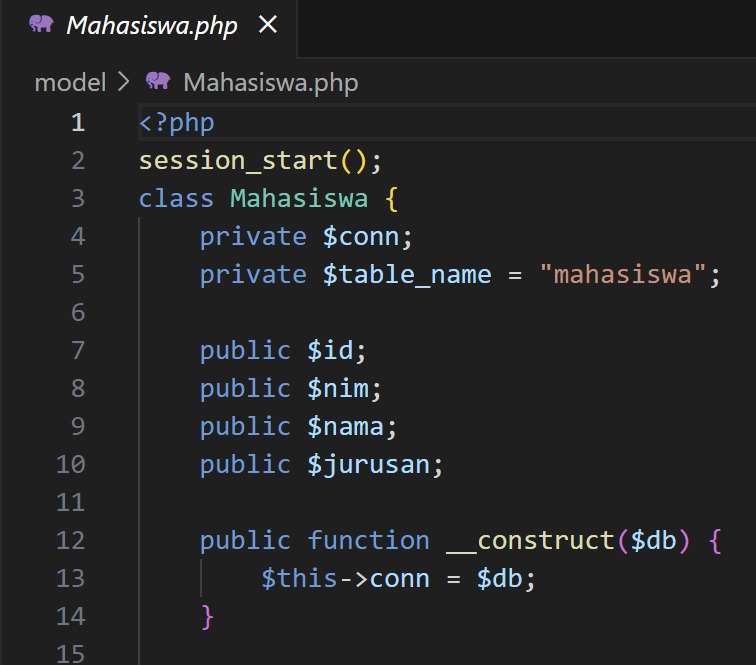Open the Mahasiswa.php breadcrumb item

coord(270,82)
